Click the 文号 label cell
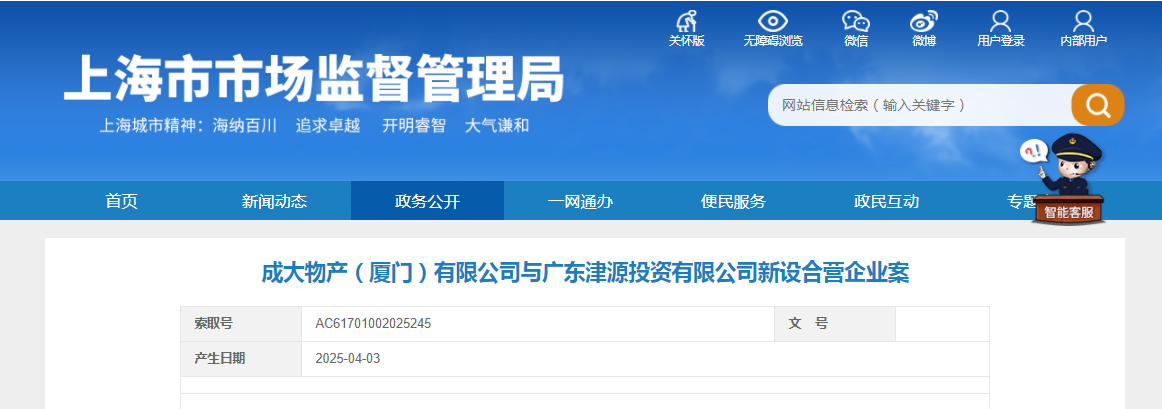 tap(834, 324)
